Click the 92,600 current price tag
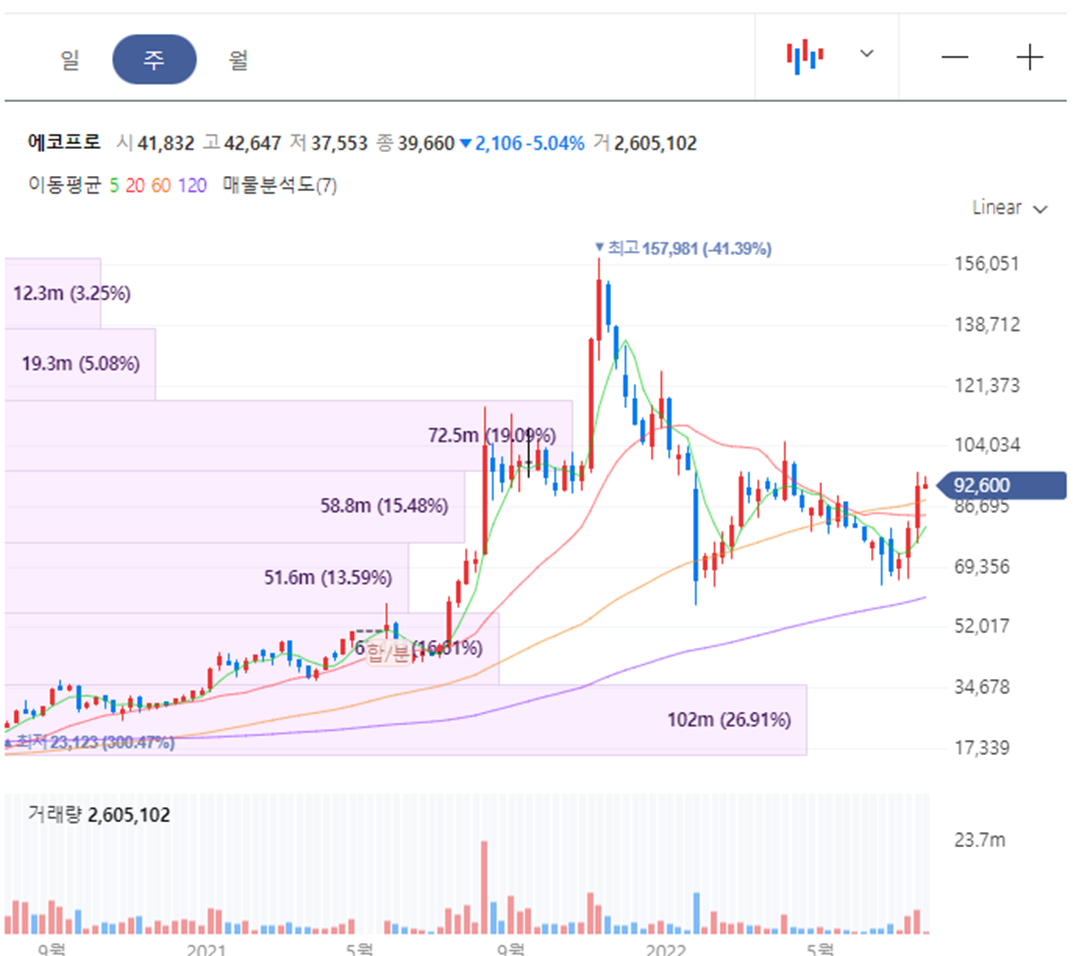The image size is (1073, 956). (x=1002, y=485)
